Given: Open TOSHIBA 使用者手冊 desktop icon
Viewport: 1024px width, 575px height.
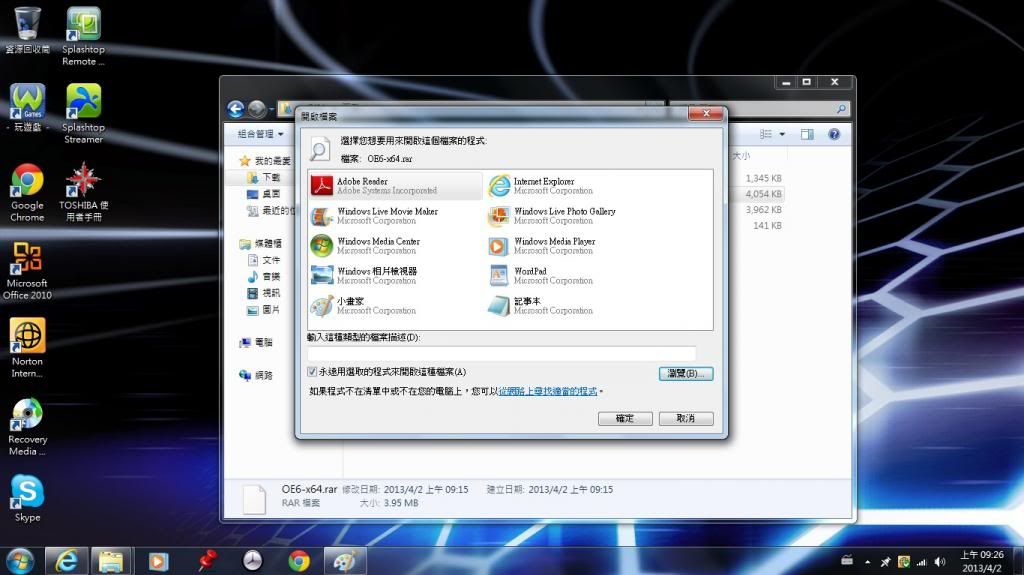Looking at the screenshot, I should point(83,192).
